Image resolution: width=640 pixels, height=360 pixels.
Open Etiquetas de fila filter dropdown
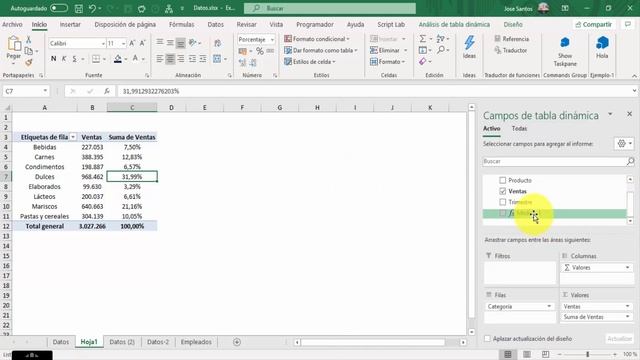point(73,137)
